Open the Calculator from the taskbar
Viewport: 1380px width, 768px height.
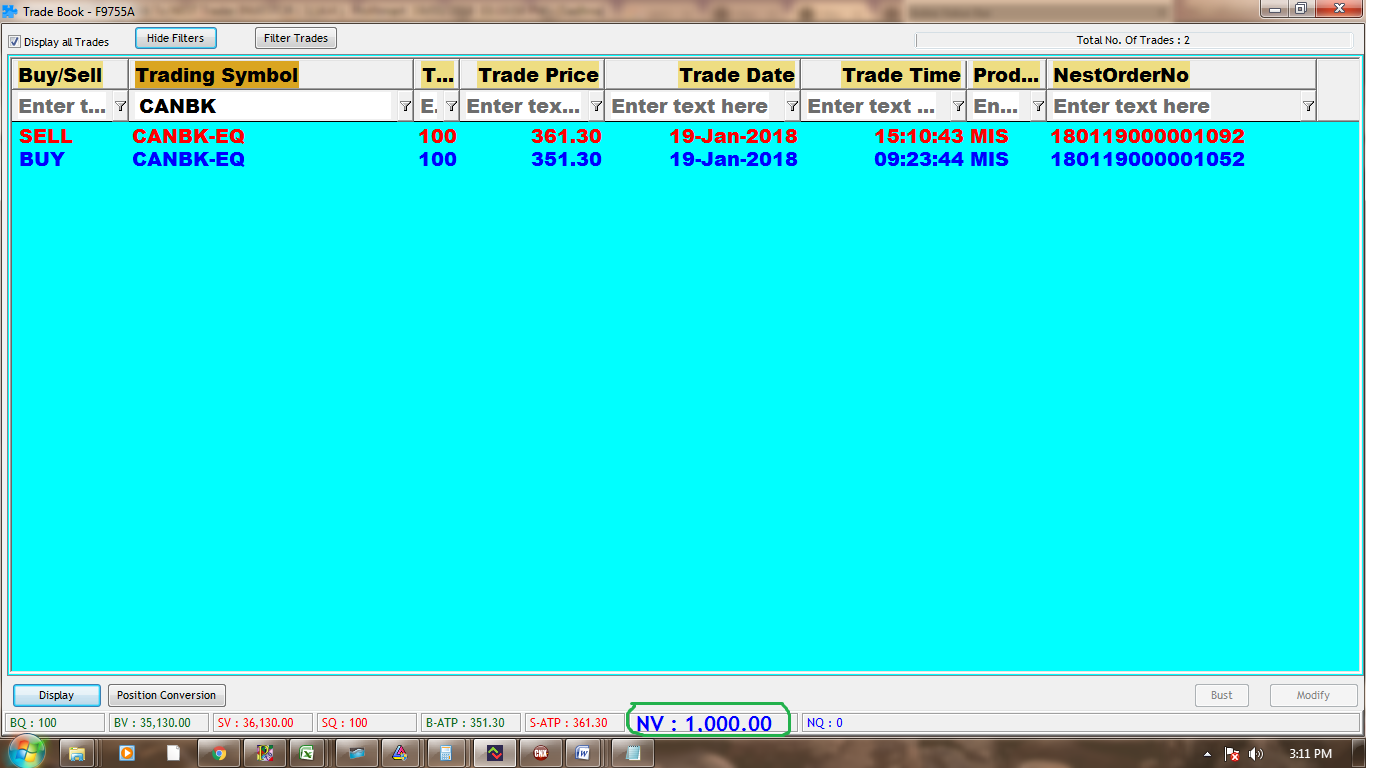[x=447, y=752]
